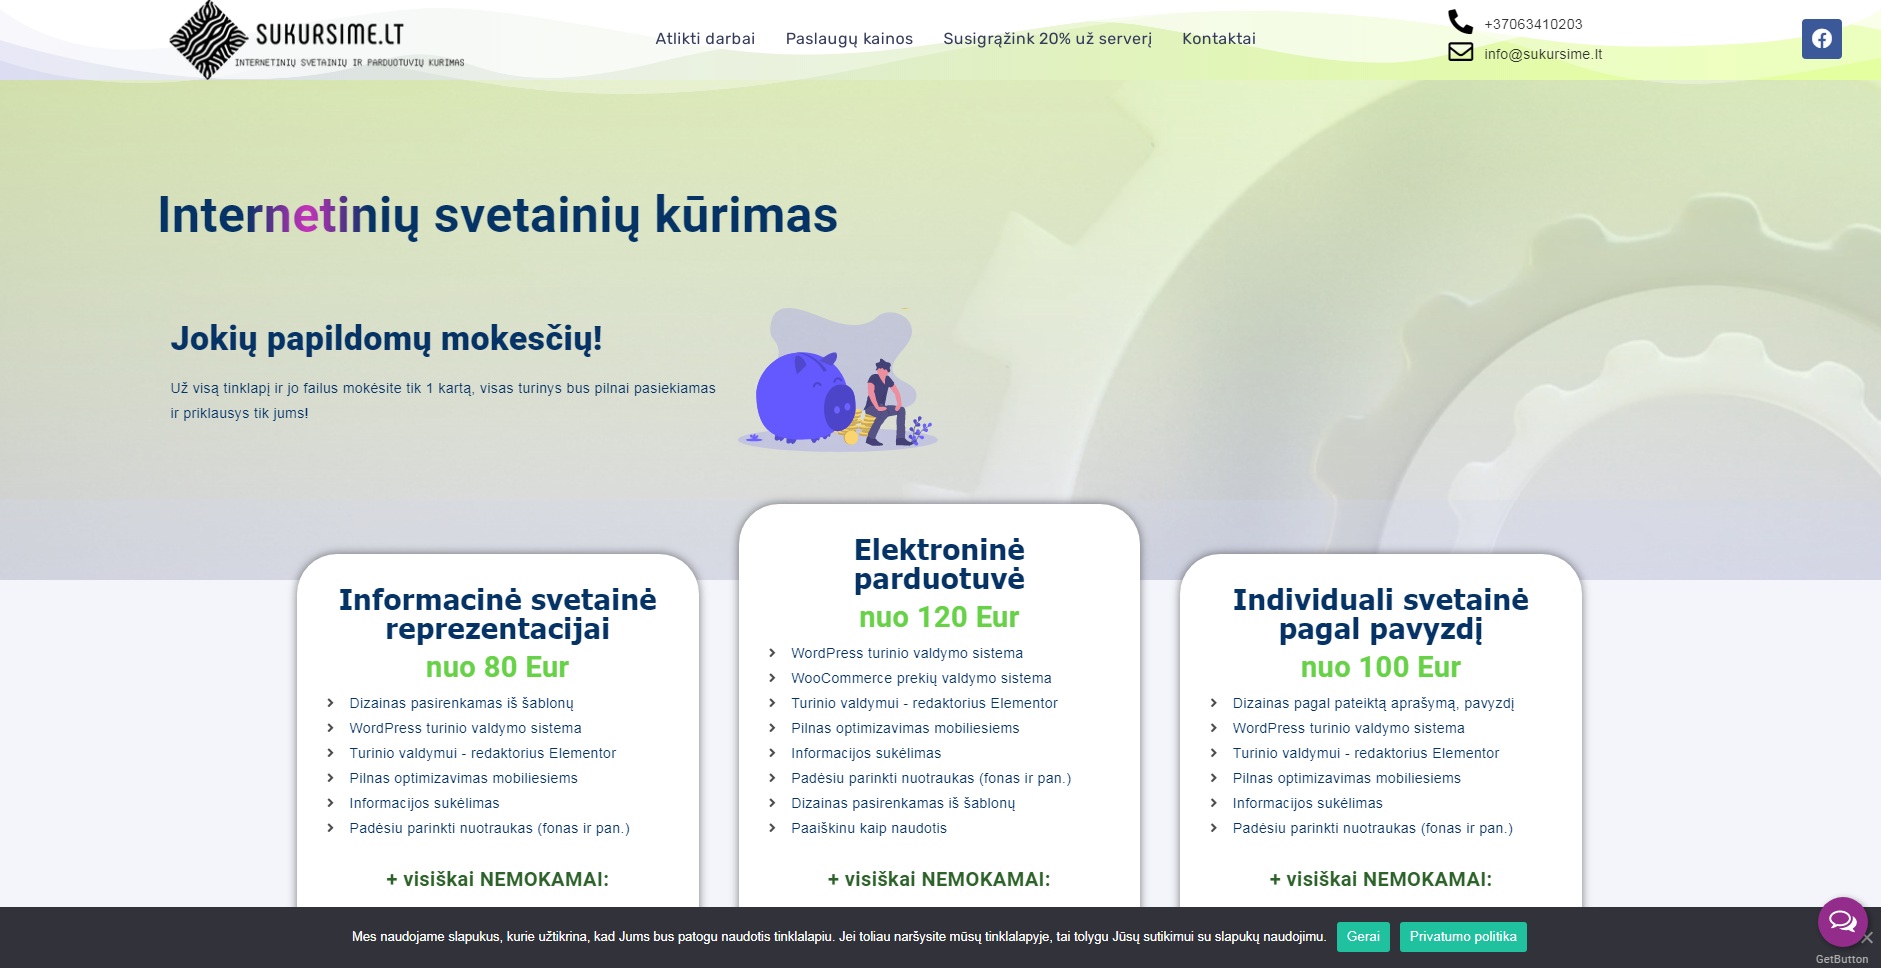The image size is (1881, 968).
Task: Click the email envelope icon
Action: pos(1460,52)
